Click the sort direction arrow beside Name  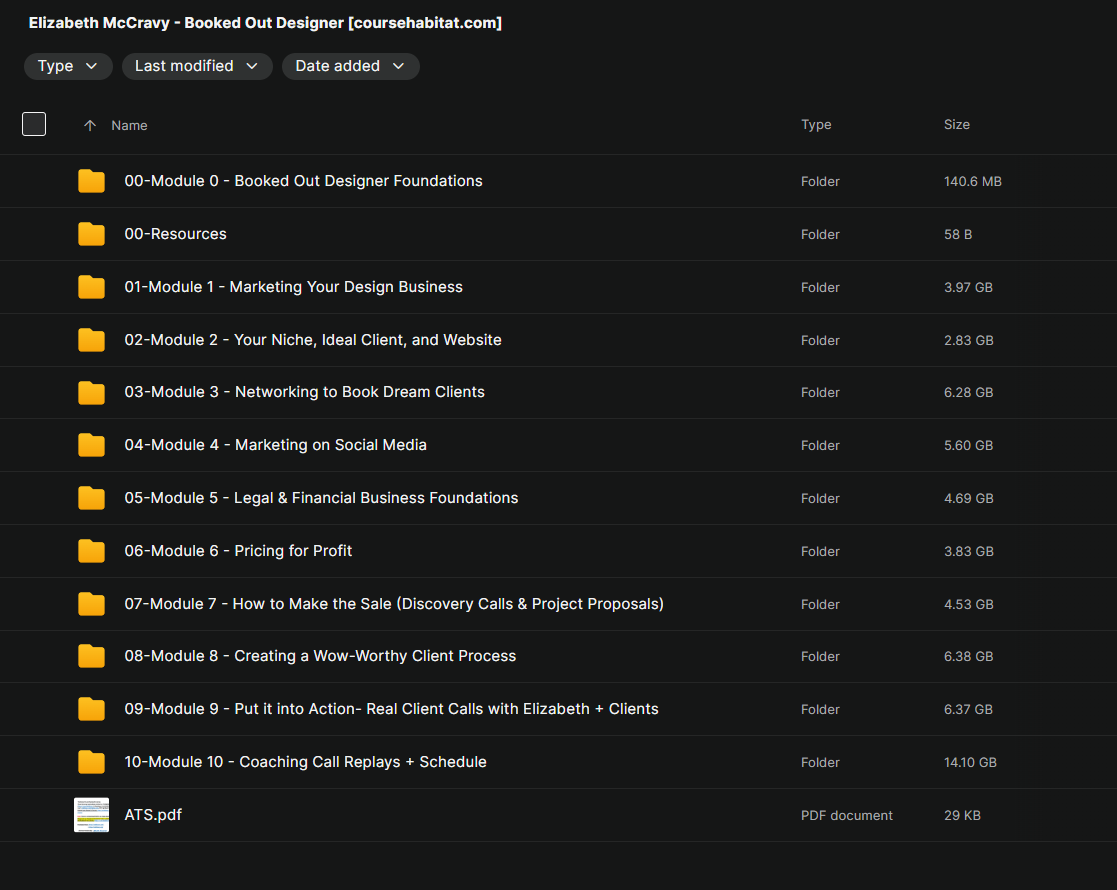pos(90,125)
